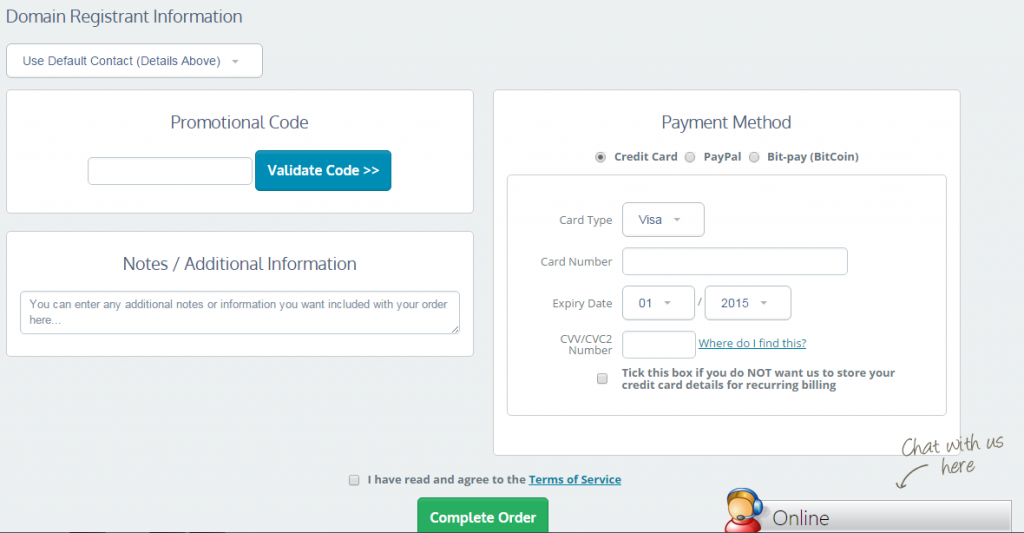Viewport: 1024px width, 533px height.
Task: Open the Terms of Service link
Action: click(575, 480)
